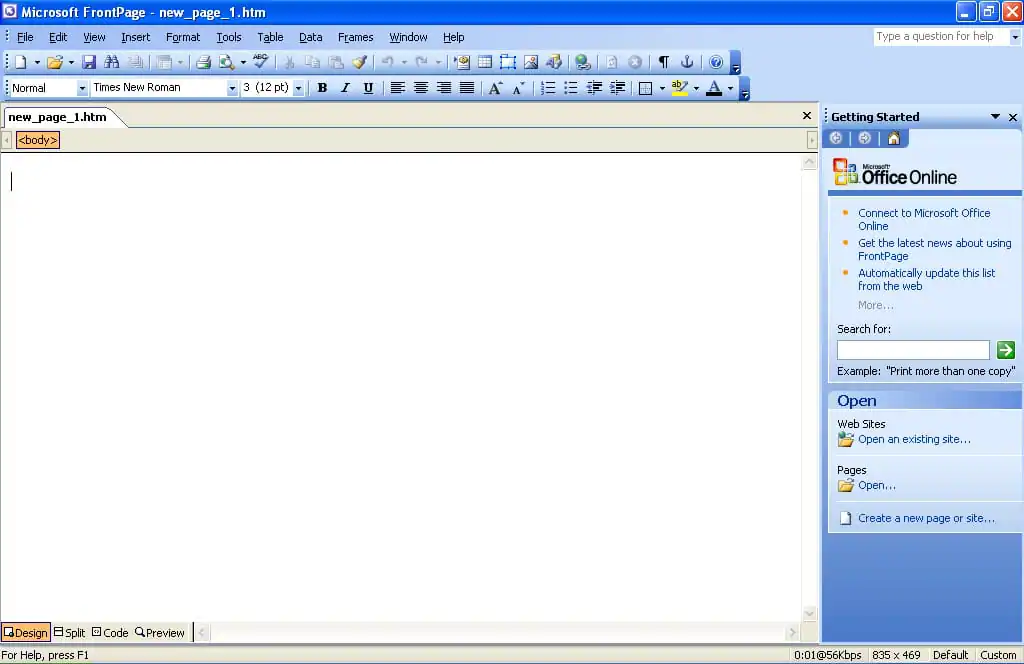Switch to the Code view tab
The image size is (1024, 664).
[x=110, y=632]
